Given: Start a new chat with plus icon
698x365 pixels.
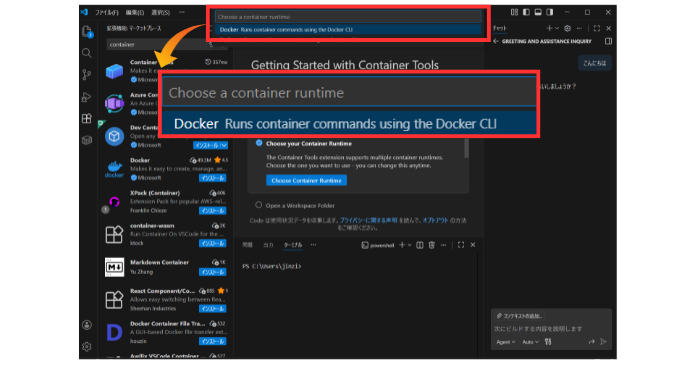Looking at the screenshot, I should (549, 28).
